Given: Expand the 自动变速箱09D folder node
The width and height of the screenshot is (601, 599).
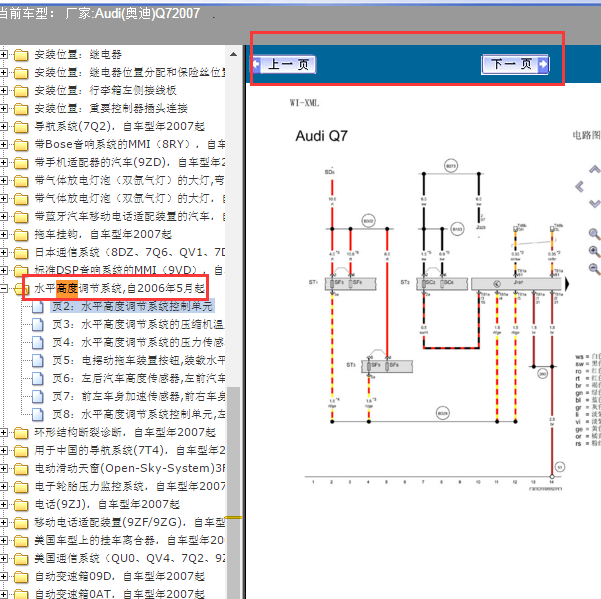Looking at the screenshot, I should pos(3,576).
